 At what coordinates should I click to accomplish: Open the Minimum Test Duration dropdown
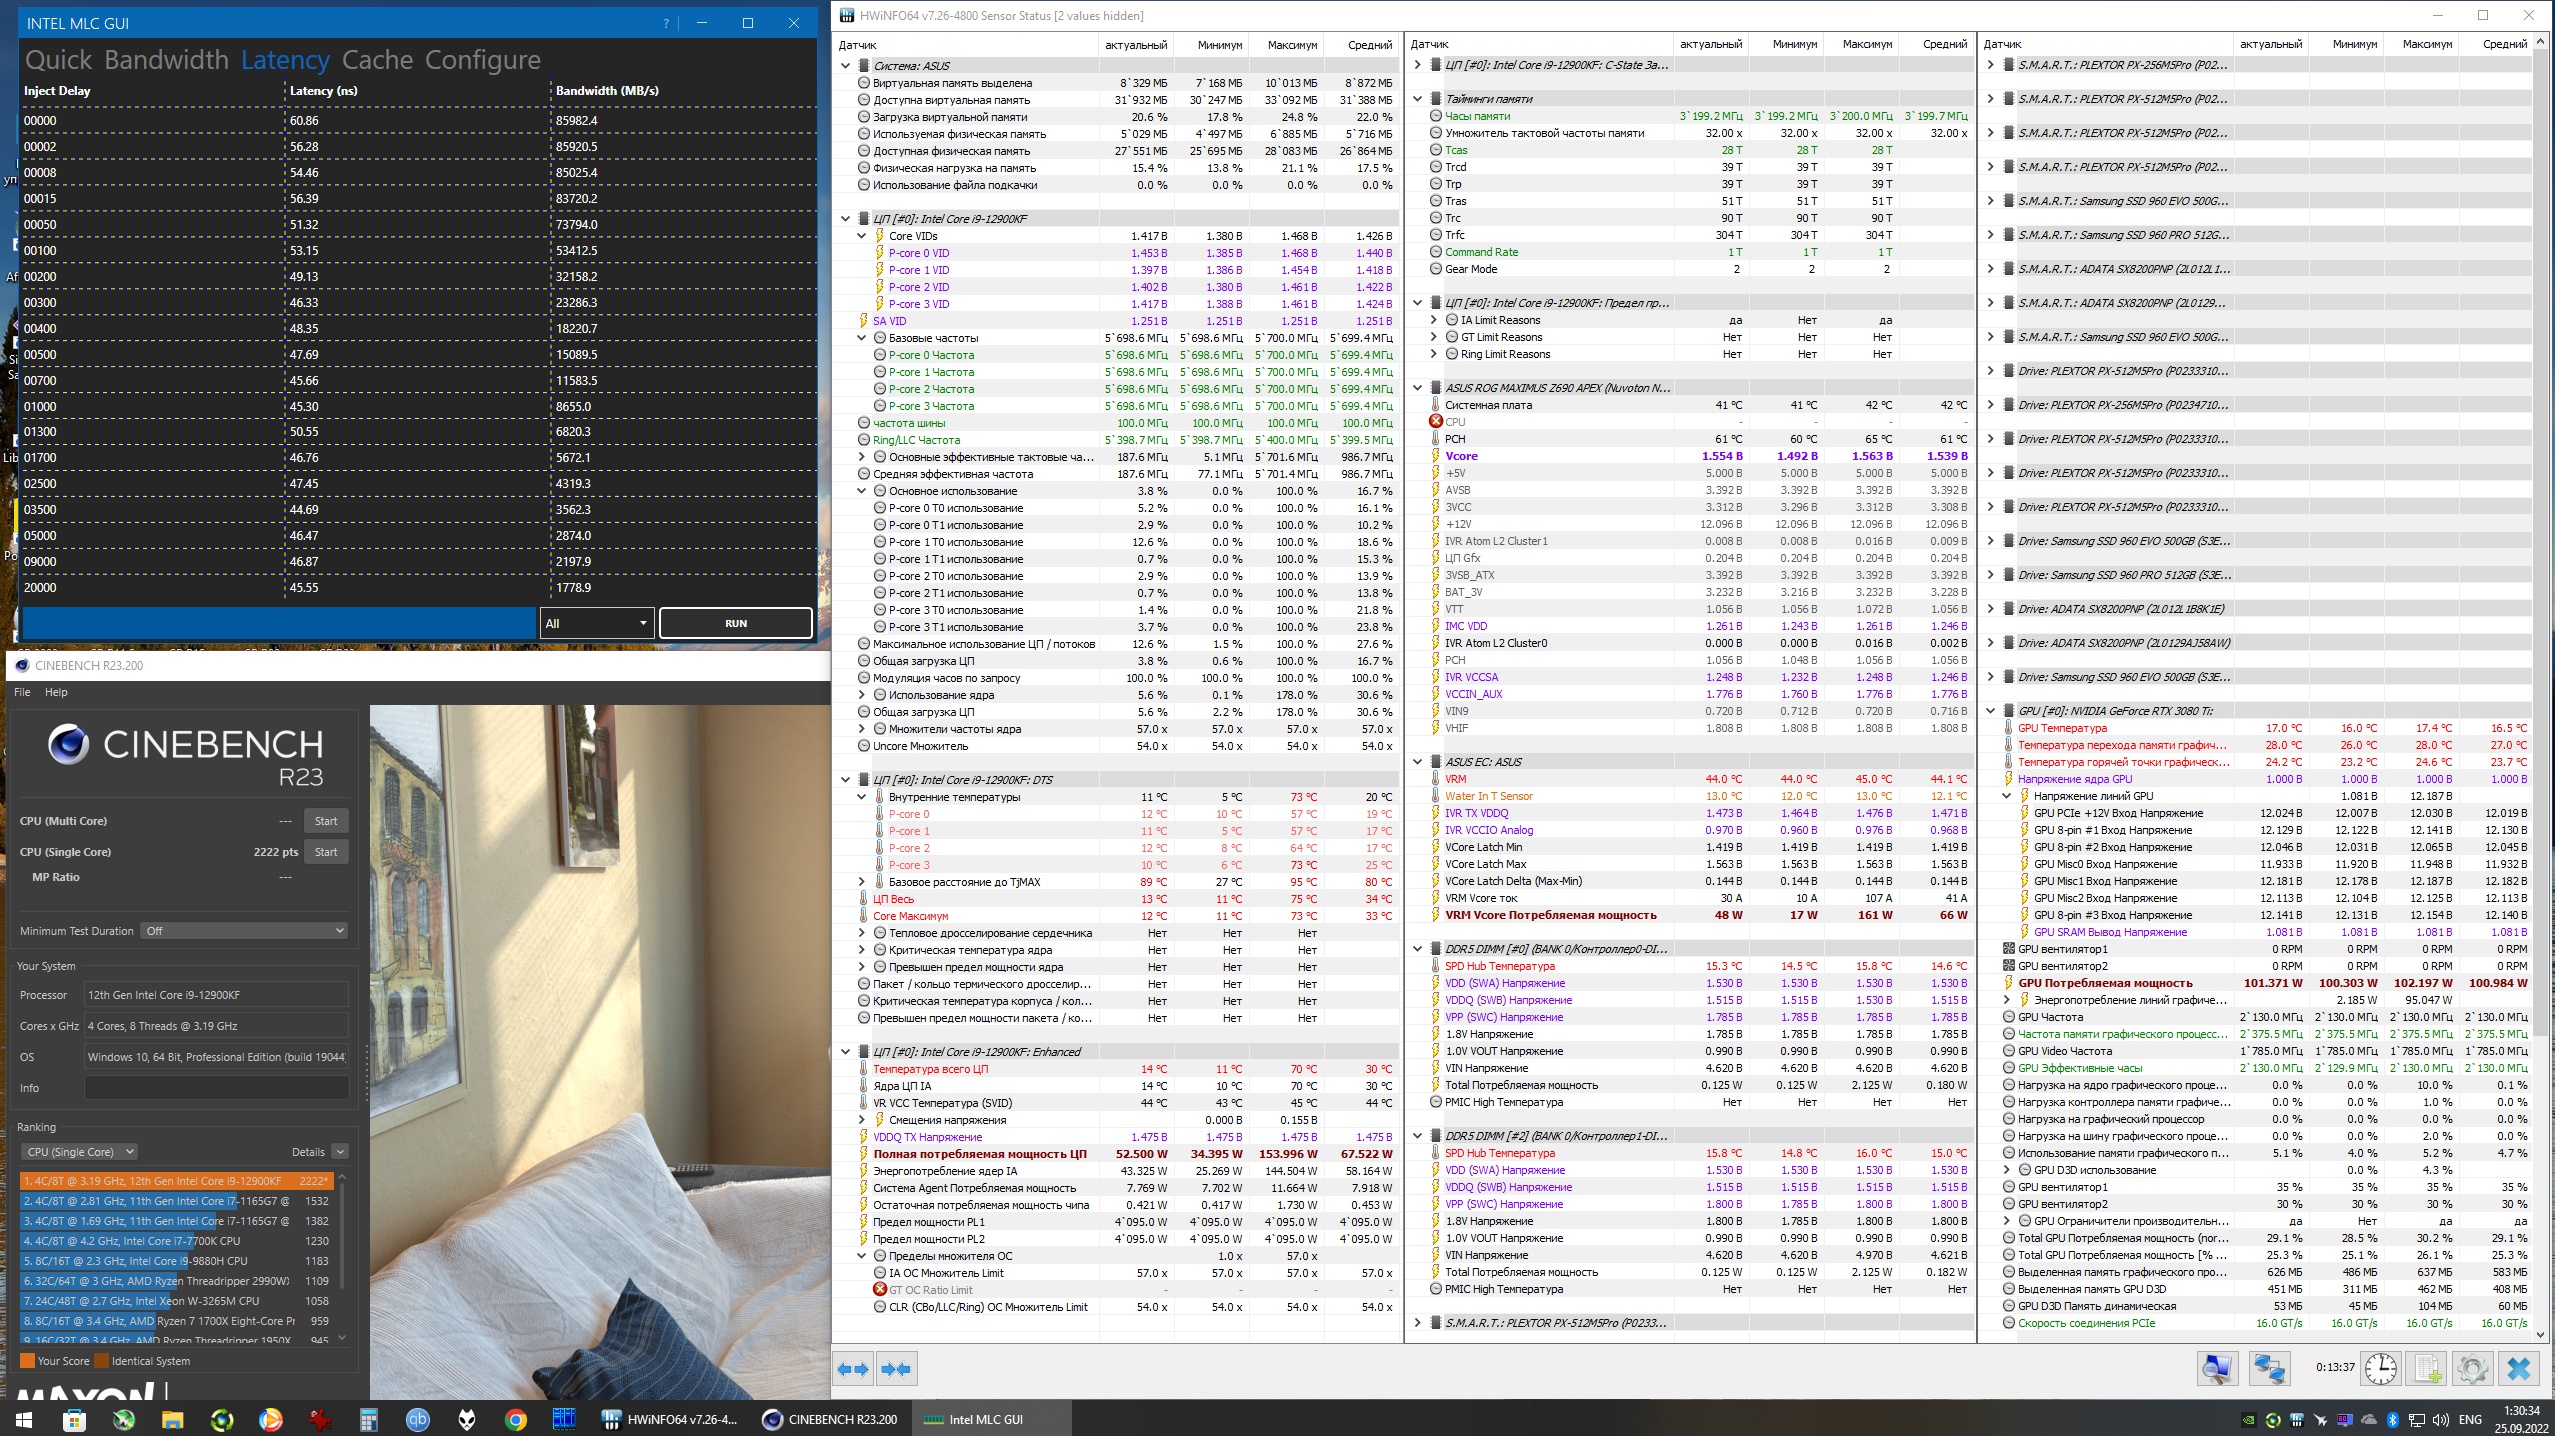[245, 931]
